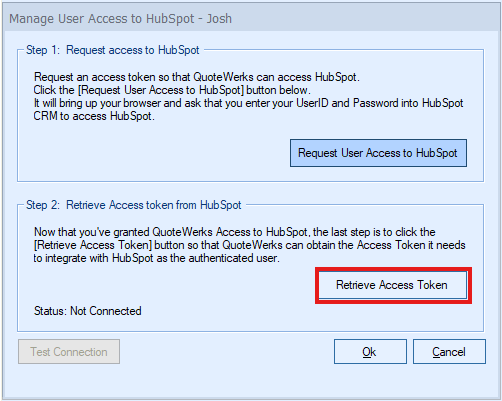Select the Step 1 Request access heading
This screenshot has width=502, height=401.
click(113, 50)
